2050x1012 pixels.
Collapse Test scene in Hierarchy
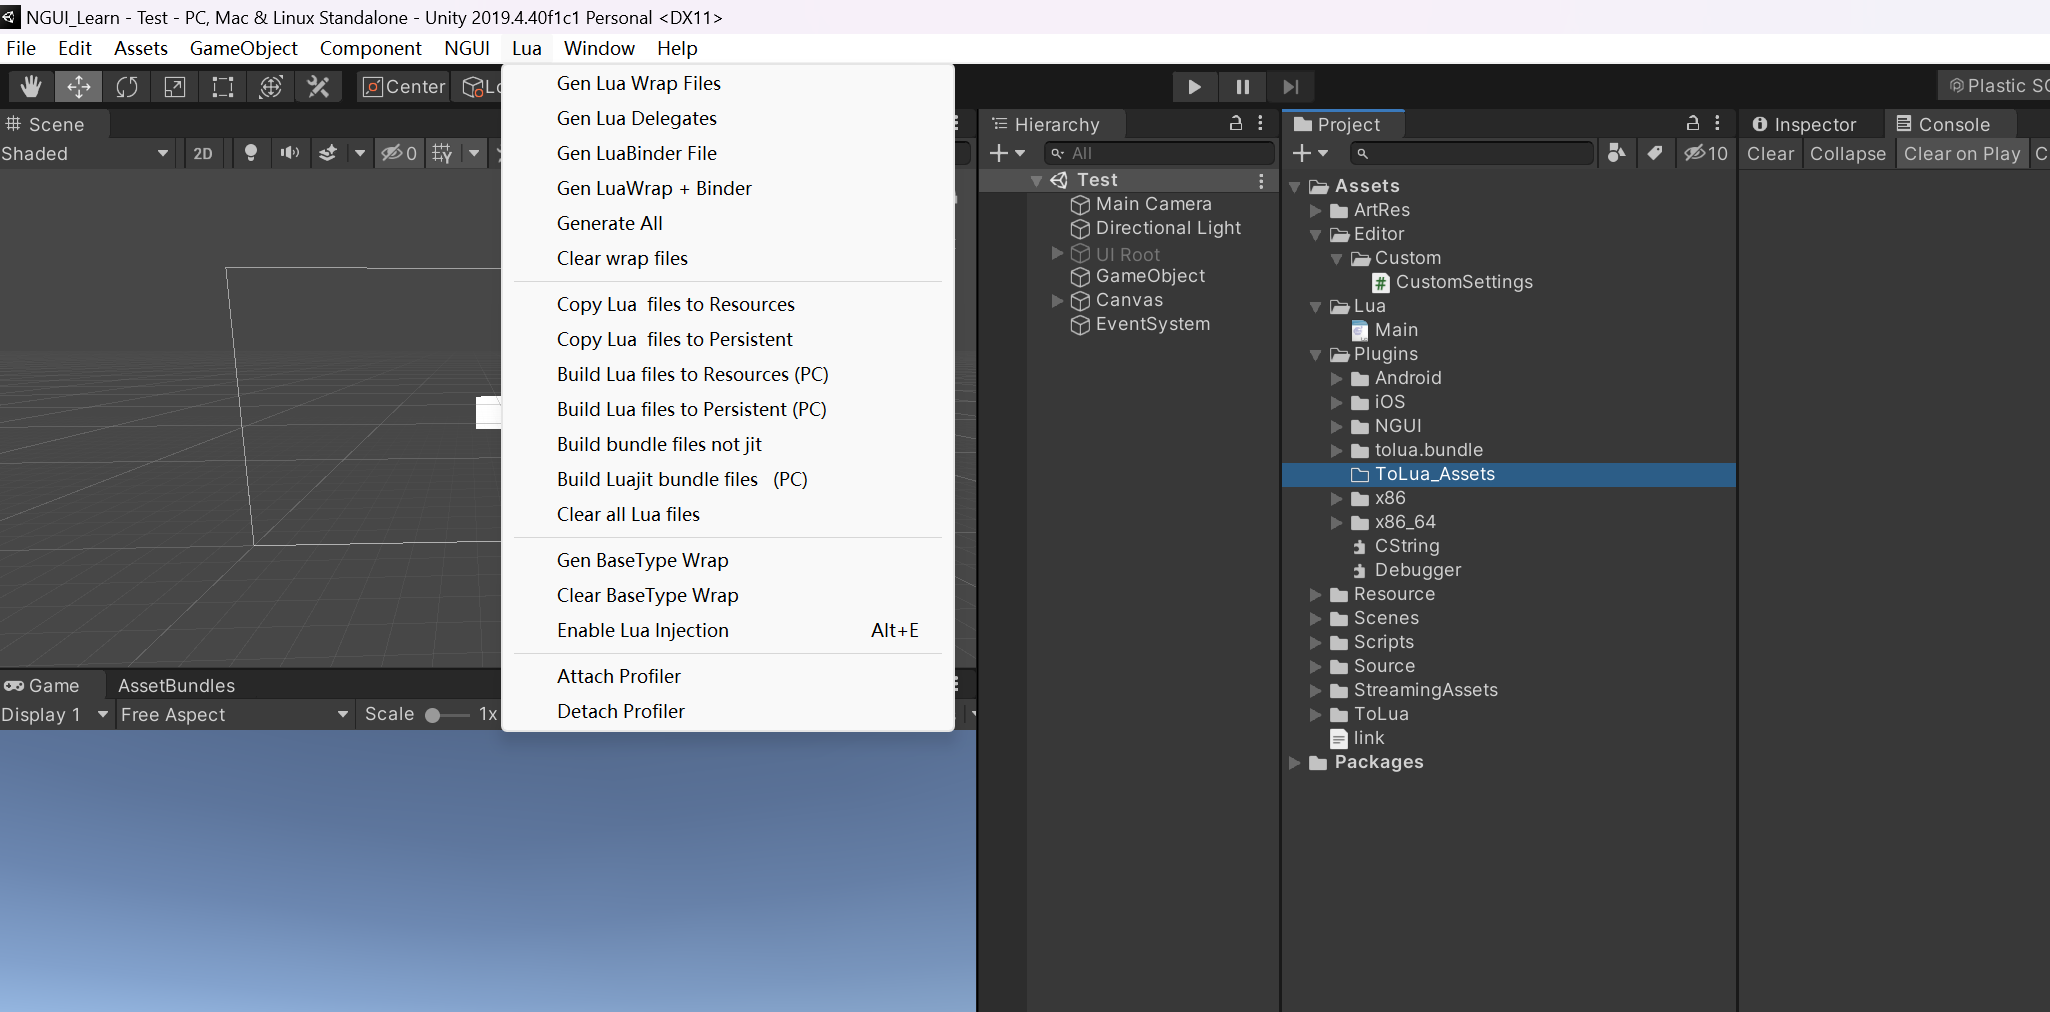[1037, 181]
